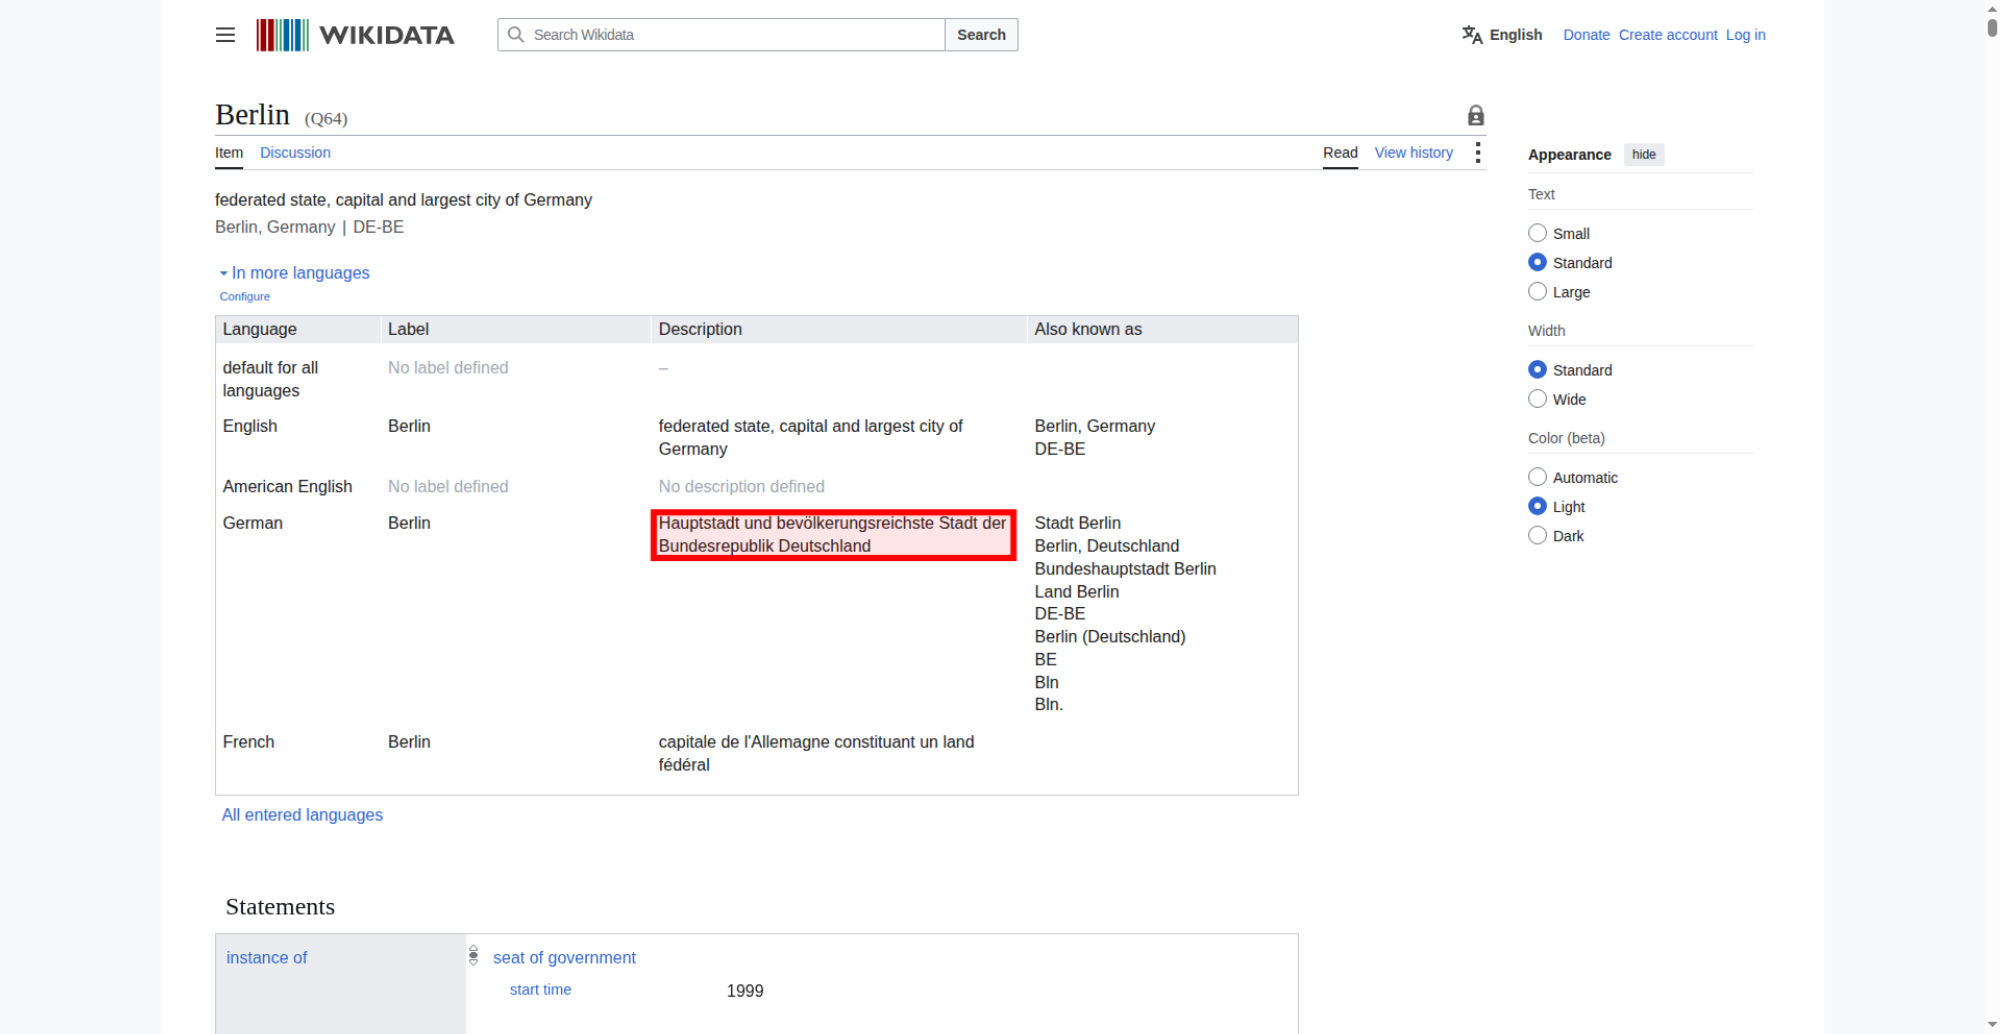2000x1034 pixels.
Task: Select Wide width option
Action: coord(1537,398)
